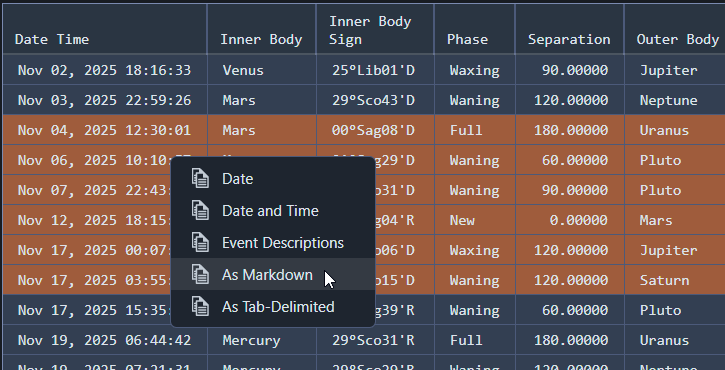Click the 29°Sco43'D sign cell
Screen dimensions: 725x370
click(375, 100)
